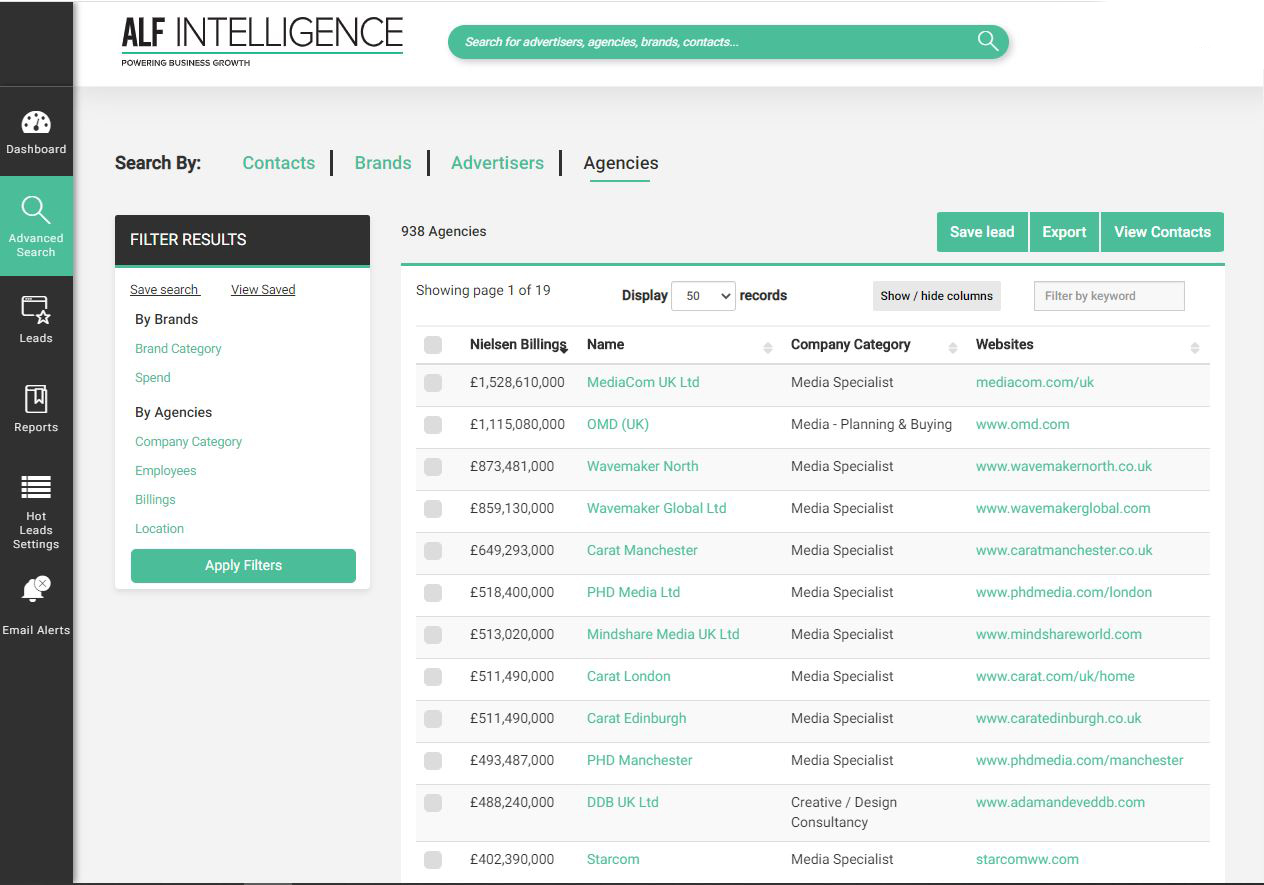Visit the mediacom.com/uk website link
The width and height of the screenshot is (1264, 885).
pyautogui.click(x=1035, y=383)
